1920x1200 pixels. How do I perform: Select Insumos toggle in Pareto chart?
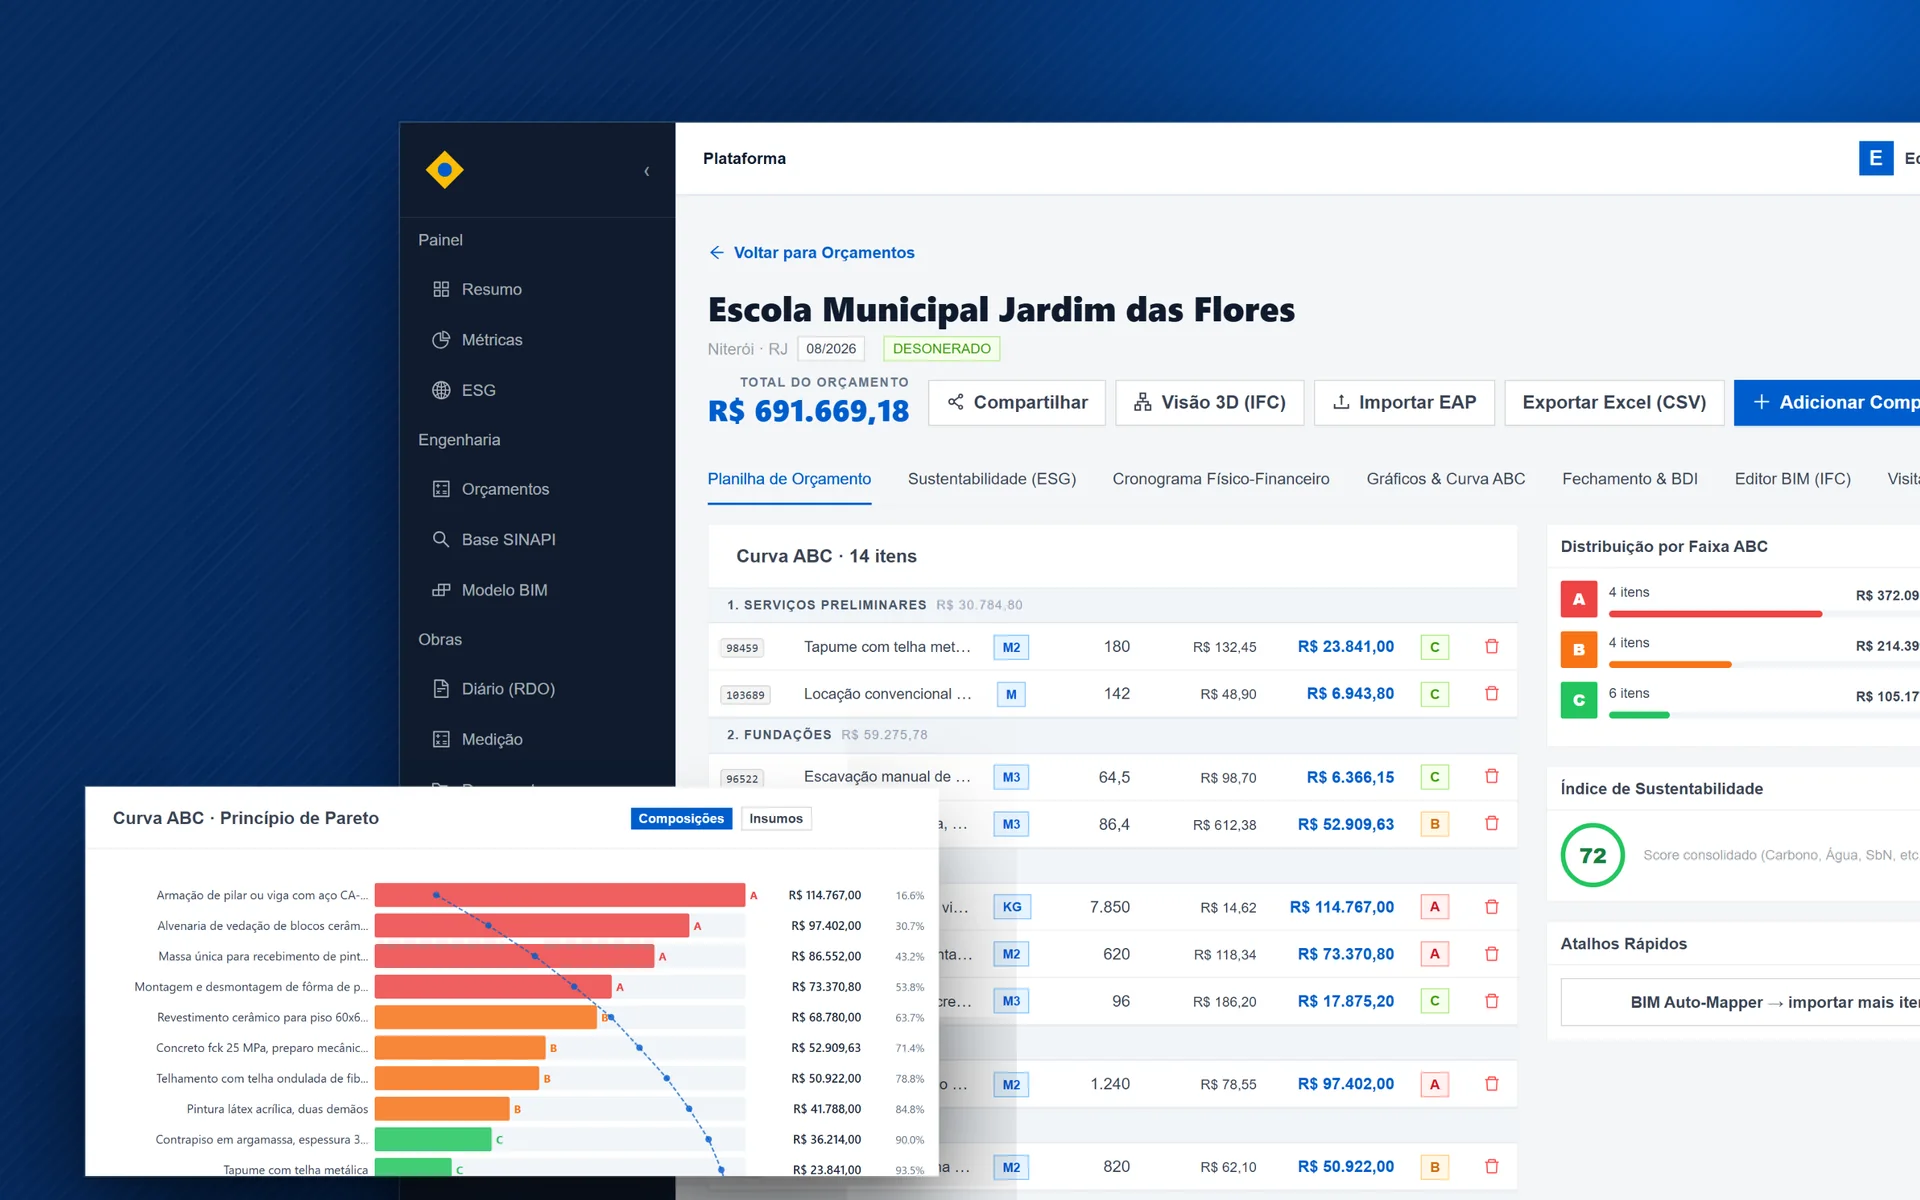coord(776,819)
